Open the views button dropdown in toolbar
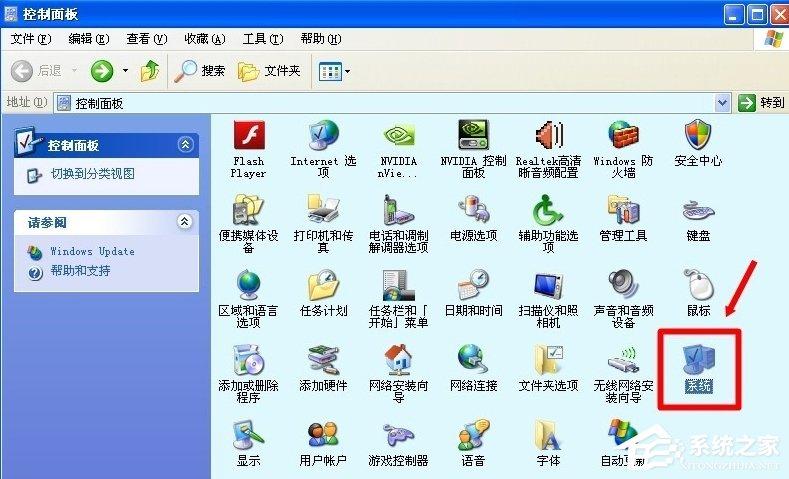Viewport: 789px width, 479px height. coord(347,71)
